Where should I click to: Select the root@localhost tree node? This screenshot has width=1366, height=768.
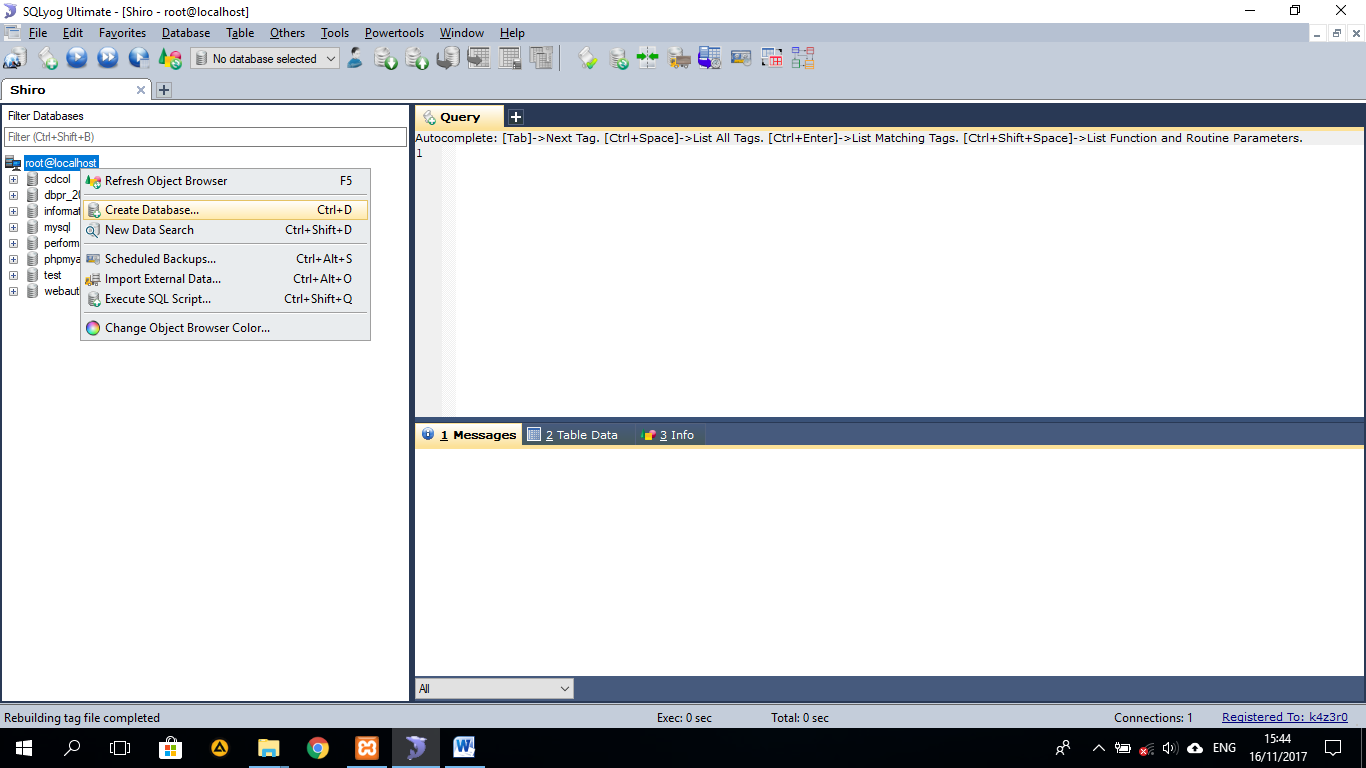click(x=61, y=163)
